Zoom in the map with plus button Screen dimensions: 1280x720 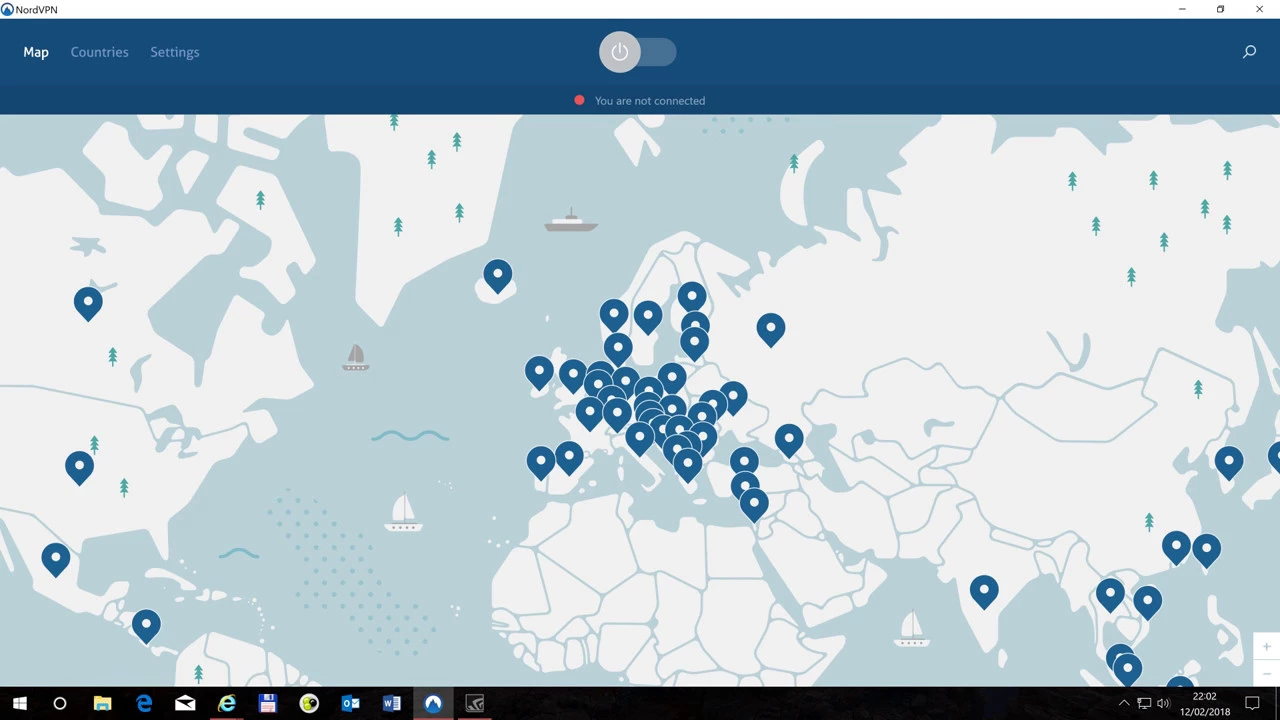pyautogui.click(x=1266, y=647)
